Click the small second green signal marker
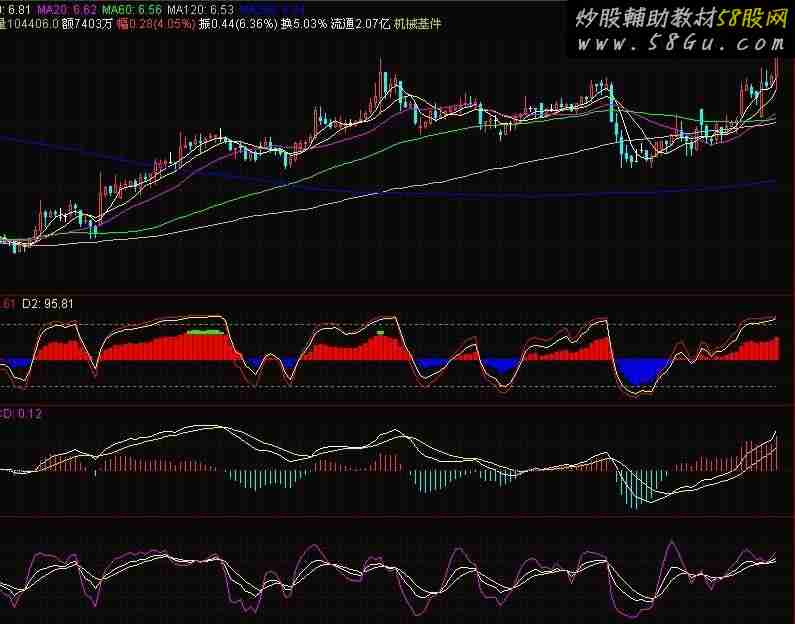The height and width of the screenshot is (624, 795). coord(381,331)
